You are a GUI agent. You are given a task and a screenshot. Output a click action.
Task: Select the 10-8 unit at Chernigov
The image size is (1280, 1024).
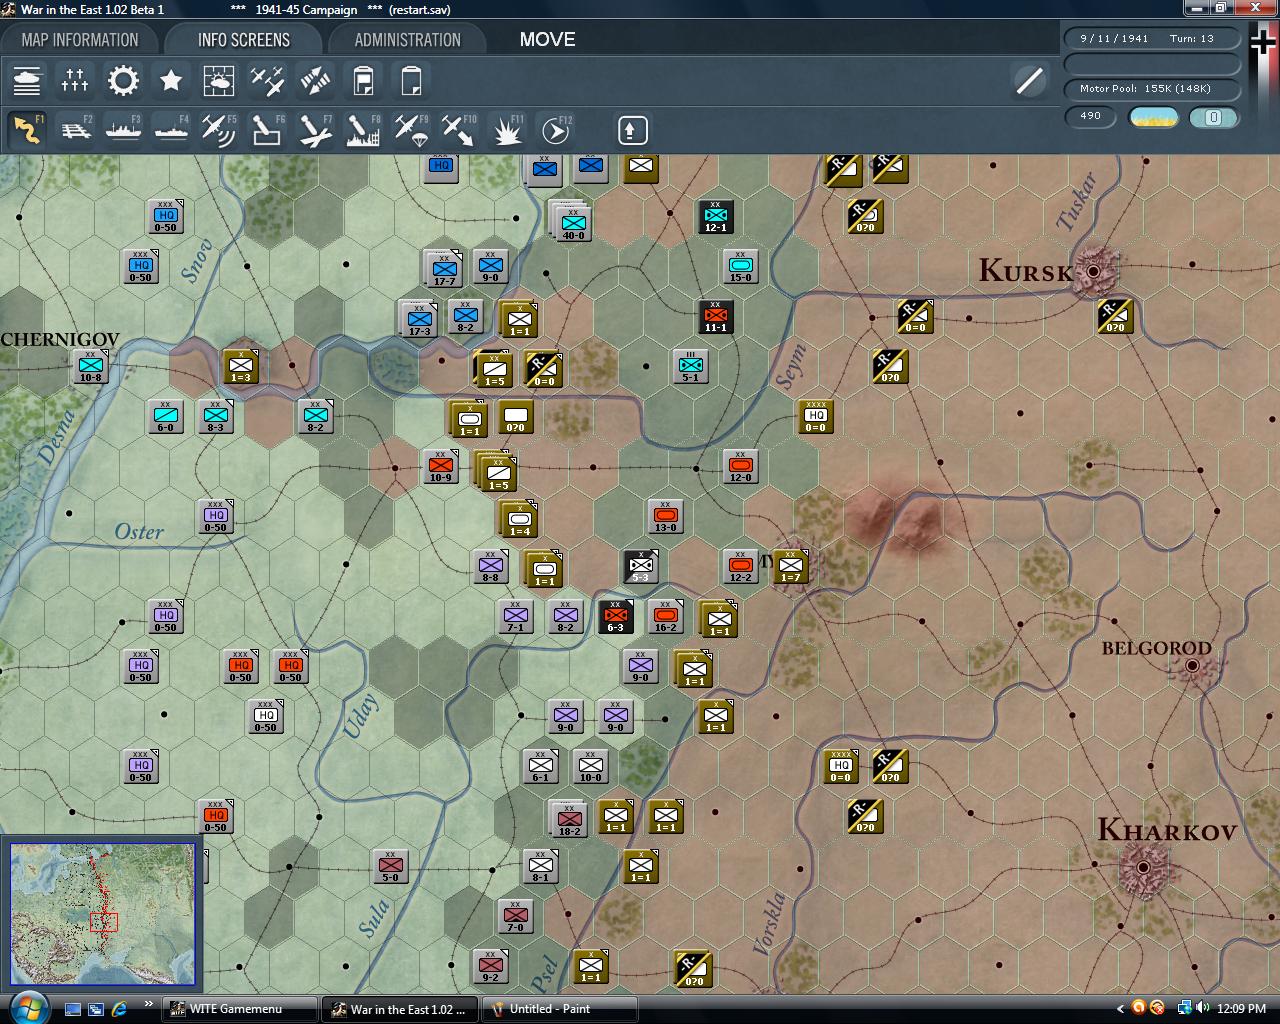[x=90, y=366]
